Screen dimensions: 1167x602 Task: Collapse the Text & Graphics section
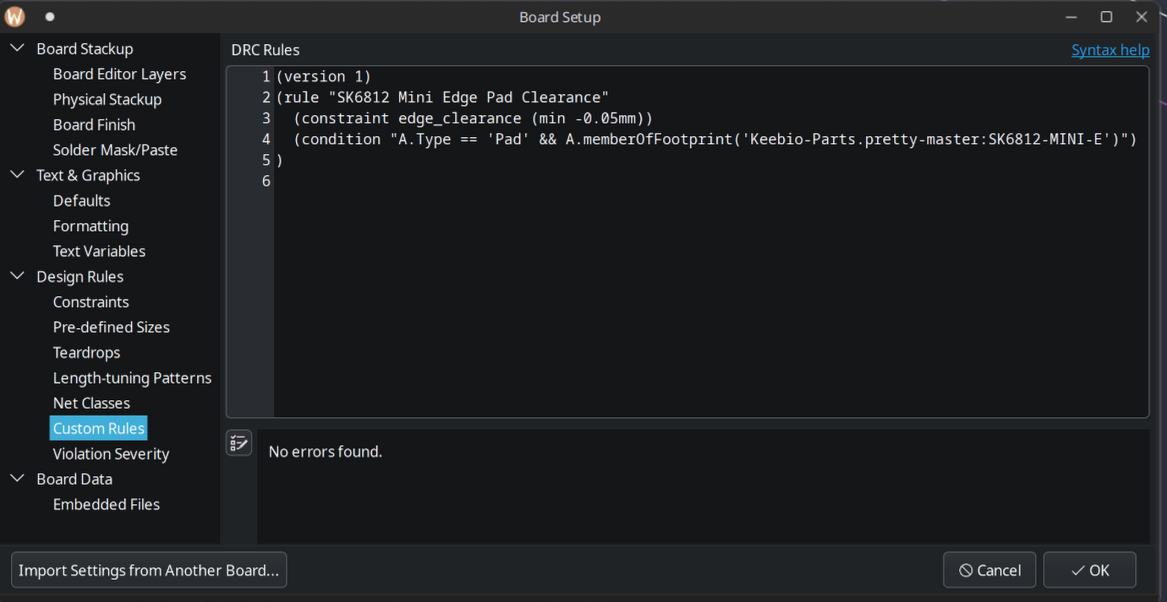pyautogui.click(x=18, y=175)
